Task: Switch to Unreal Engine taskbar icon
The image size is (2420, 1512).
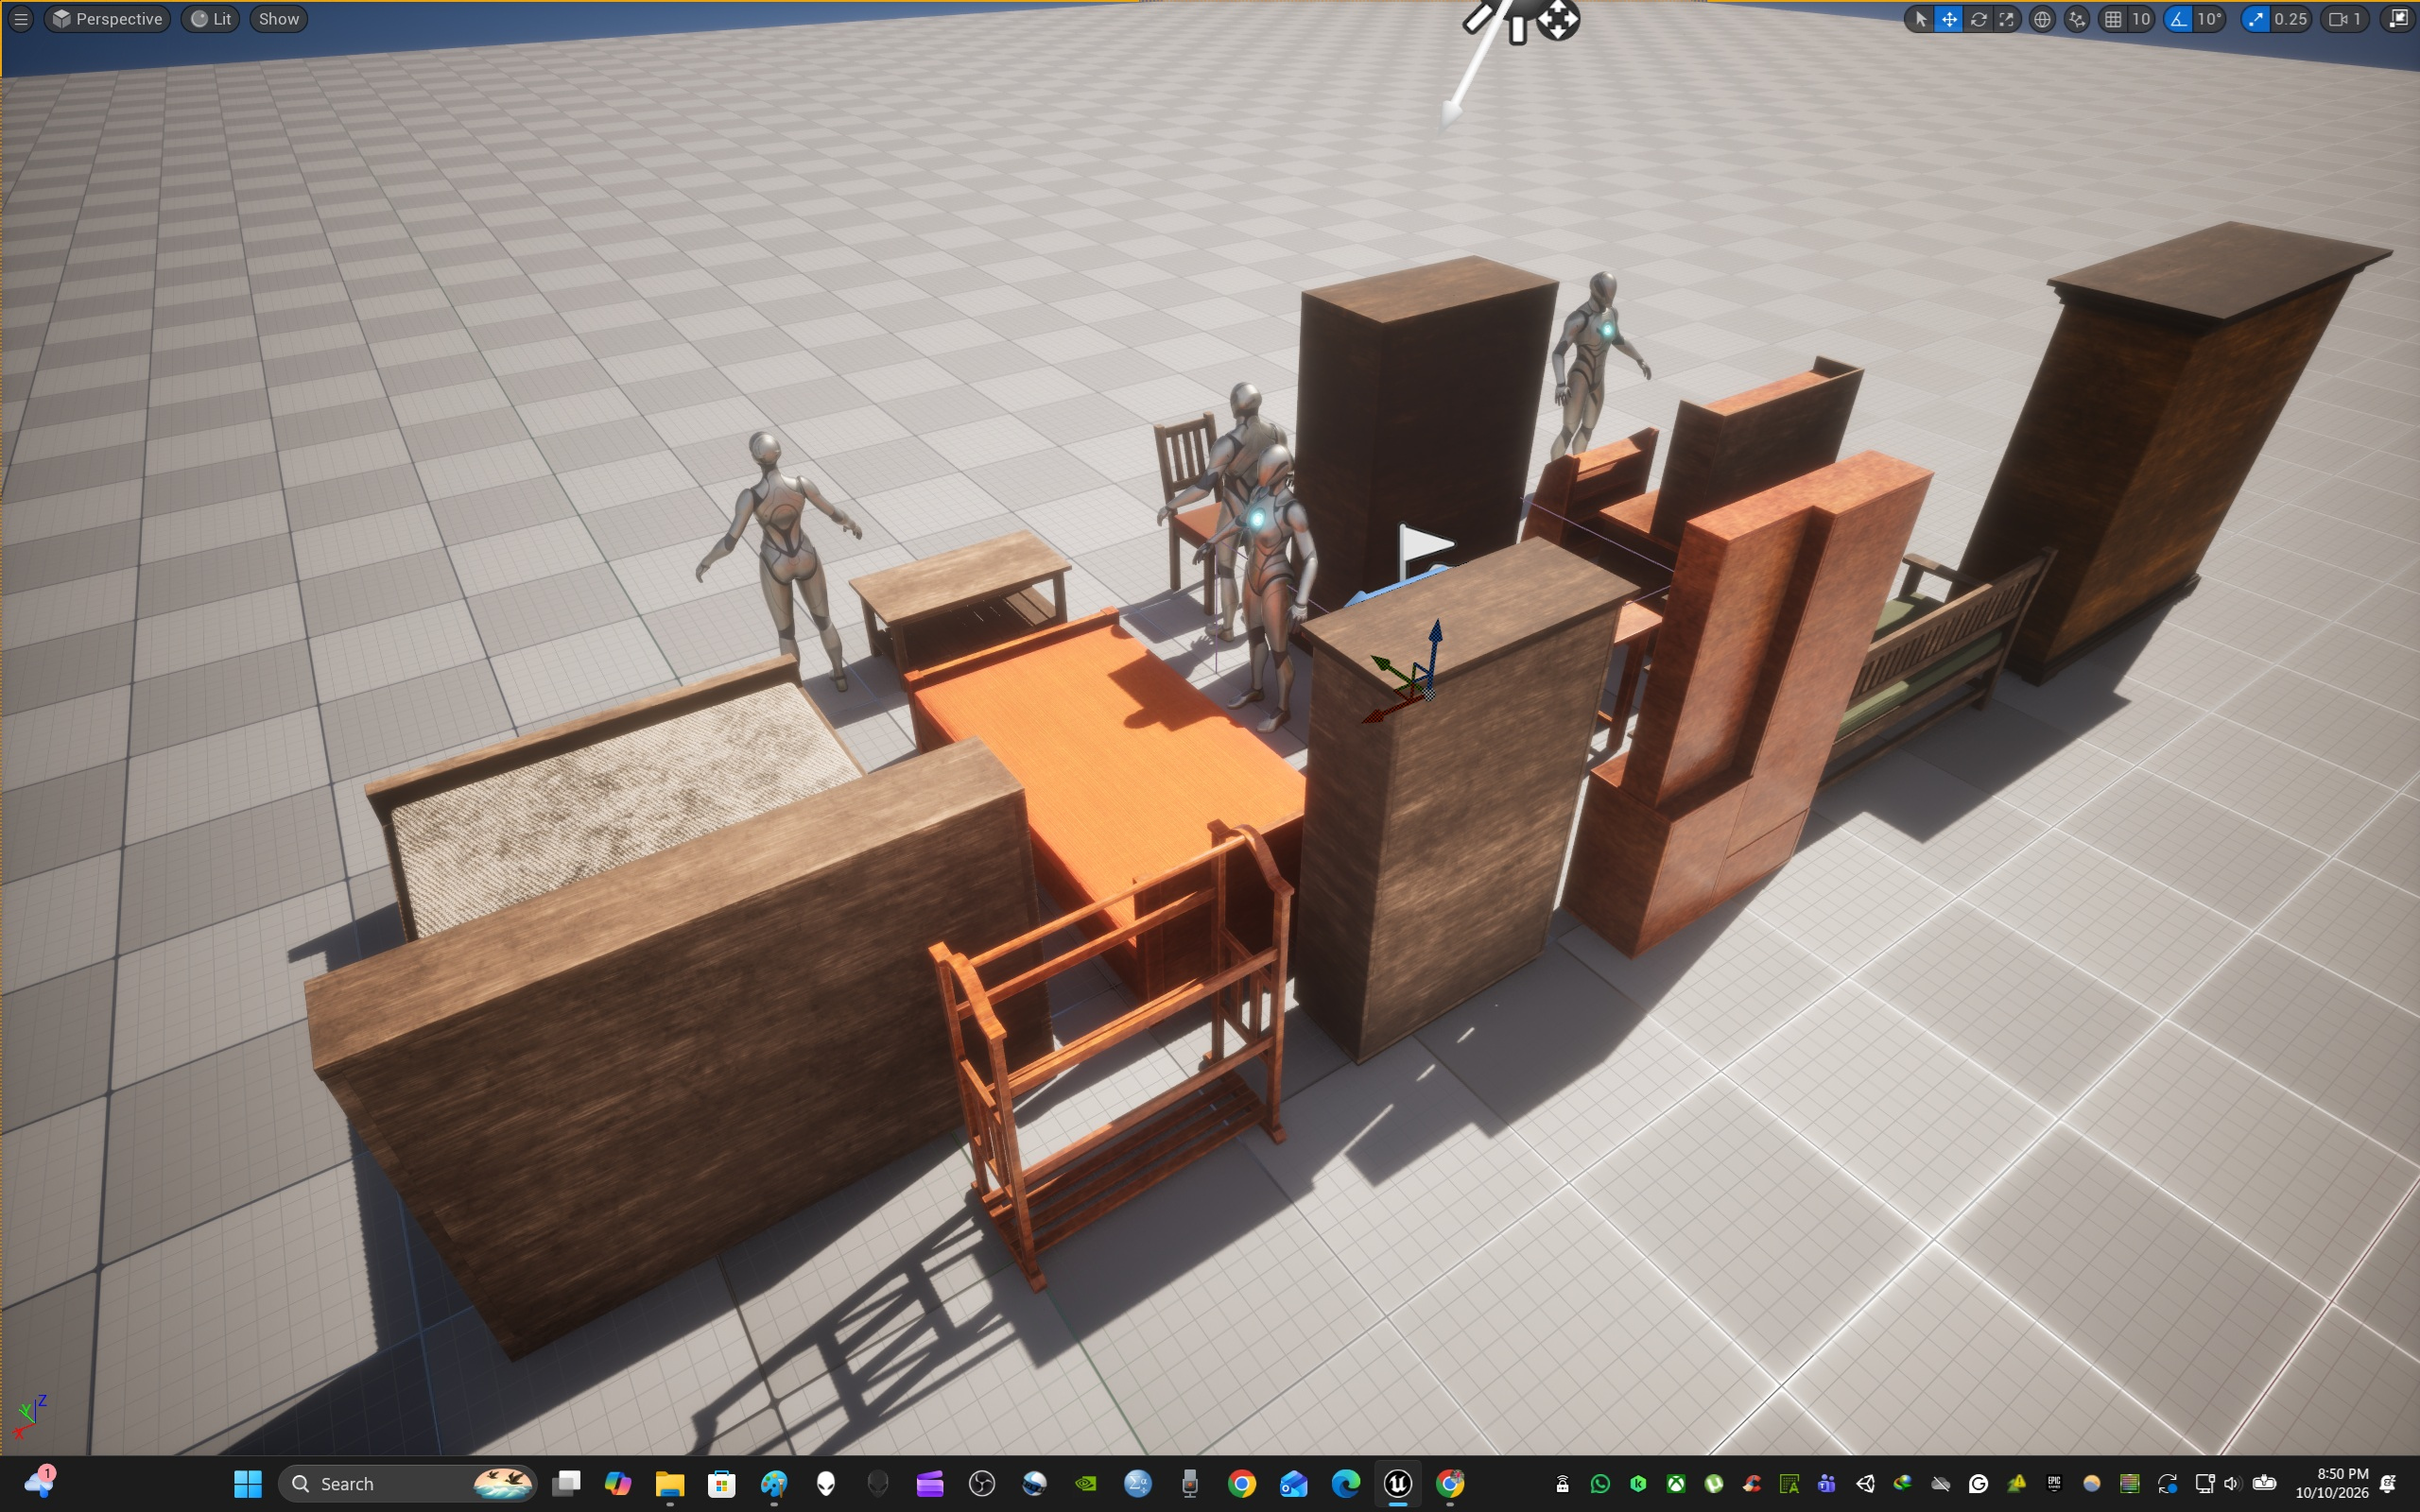Action: 1398,1483
